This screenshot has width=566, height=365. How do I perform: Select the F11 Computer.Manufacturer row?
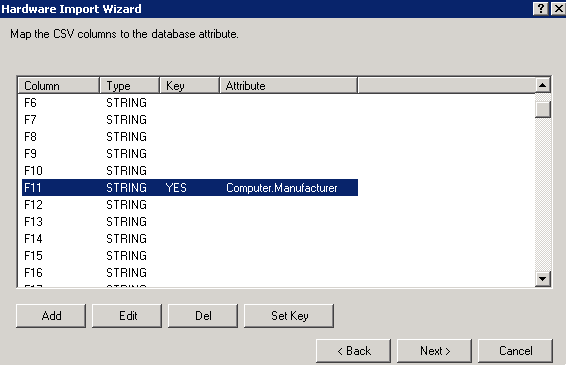(x=190, y=188)
